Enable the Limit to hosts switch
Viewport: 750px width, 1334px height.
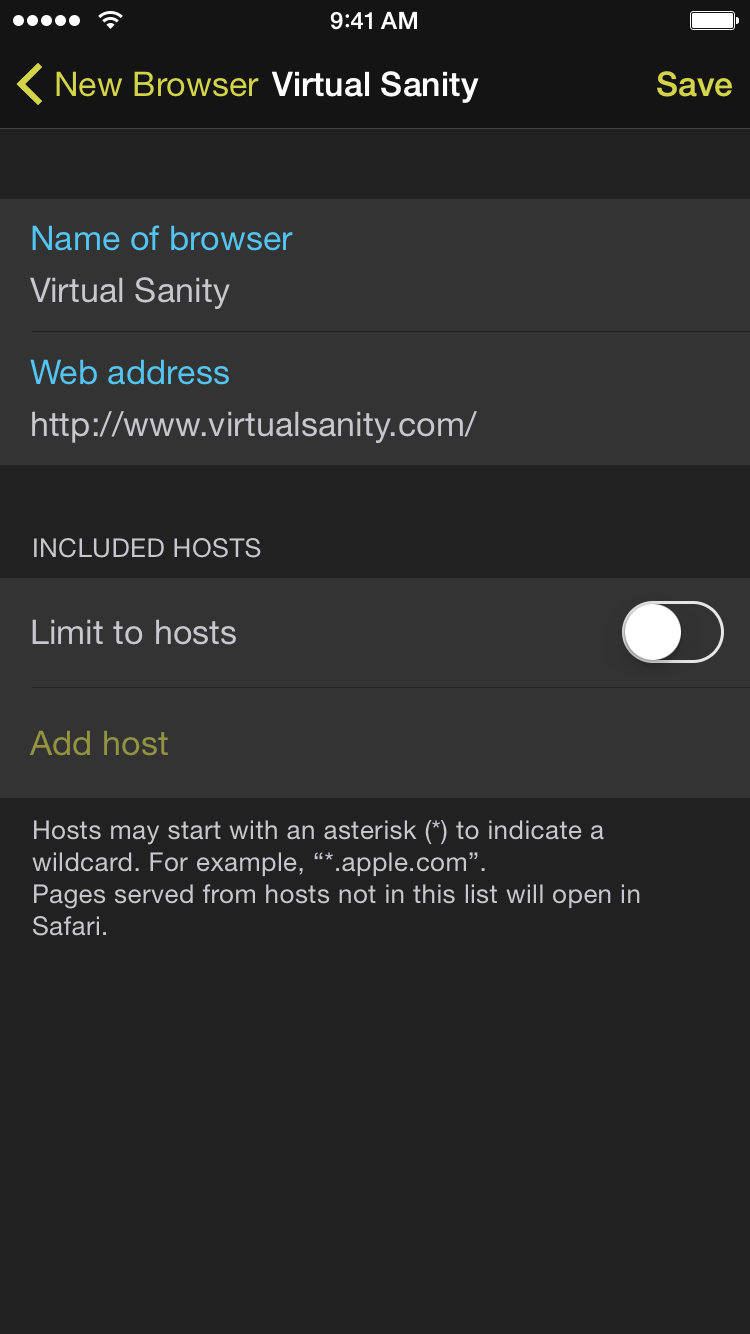673,632
